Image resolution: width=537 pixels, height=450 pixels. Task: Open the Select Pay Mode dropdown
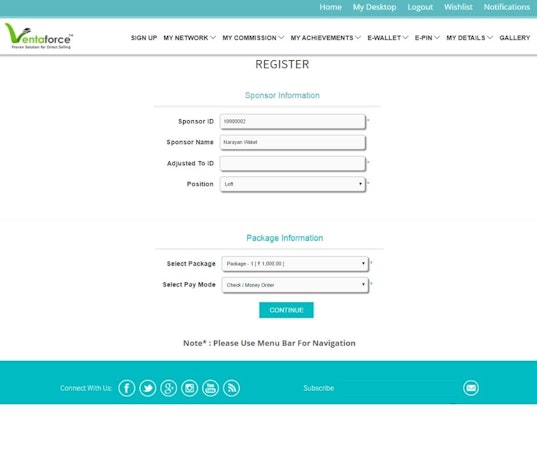pyautogui.click(x=295, y=285)
